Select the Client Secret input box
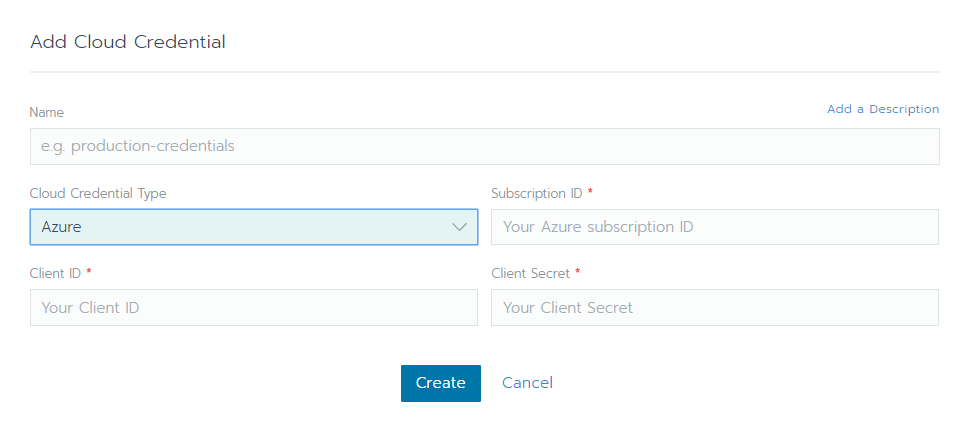This screenshot has width=967, height=424. coord(714,308)
